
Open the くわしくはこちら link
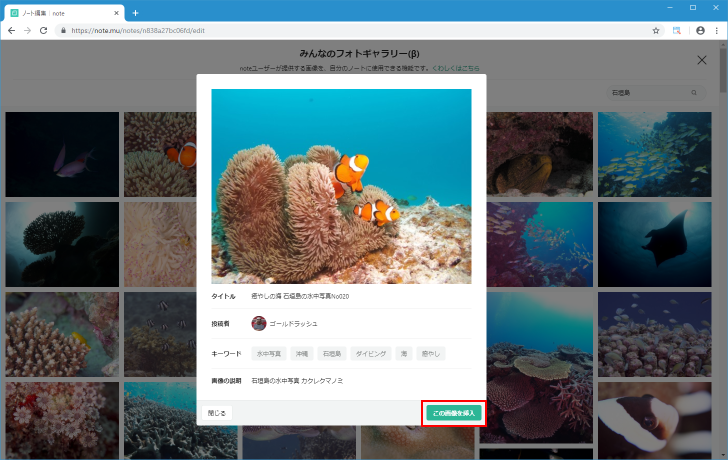click(x=455, y=68)
